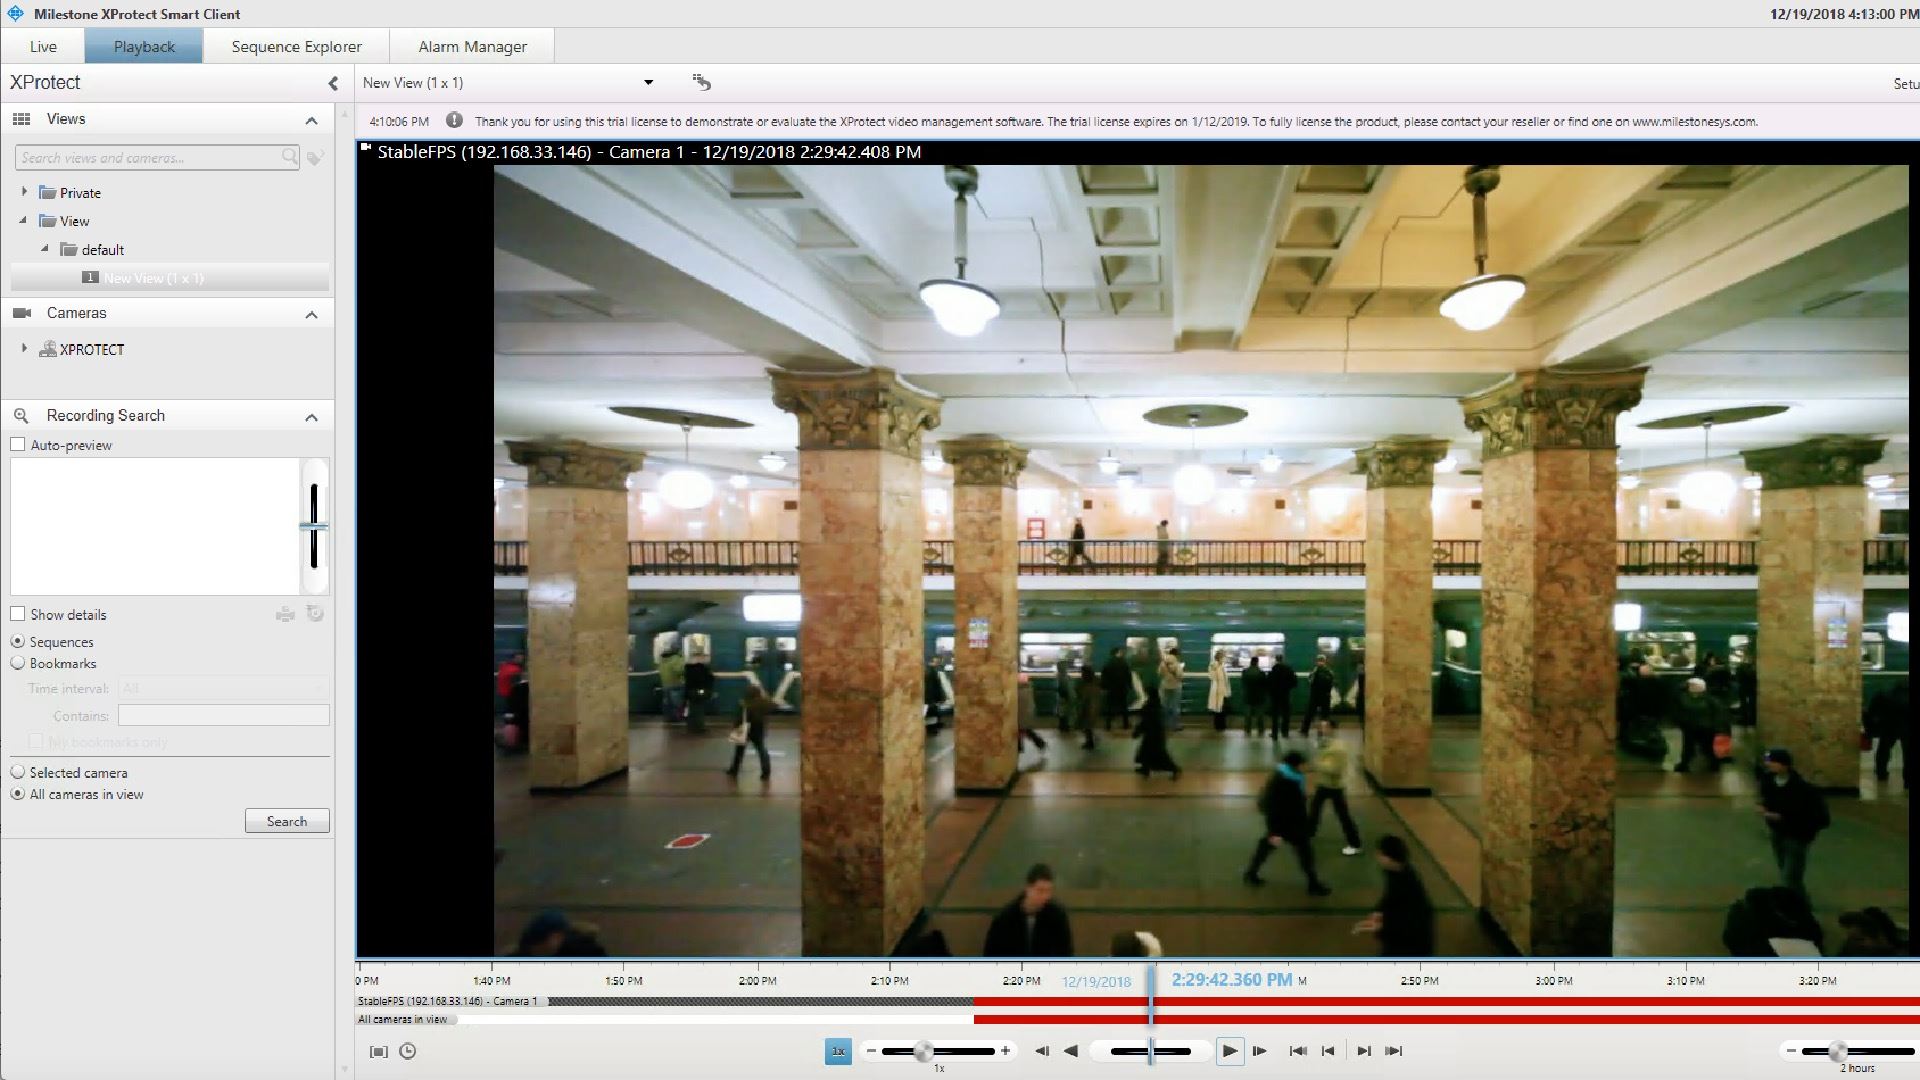Collapse the View folder
This screenshot has height=1080, width=1920.
coord(23,220)
